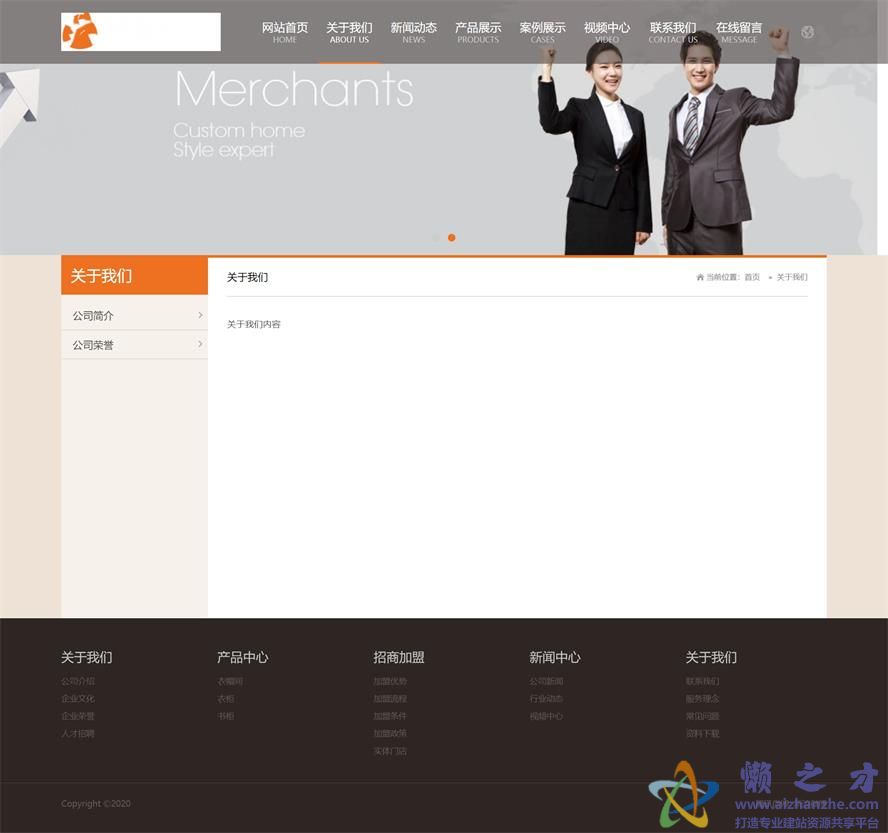Select the first carousel indicator dot
888x833 pixels.
click(x=435, y=238)
